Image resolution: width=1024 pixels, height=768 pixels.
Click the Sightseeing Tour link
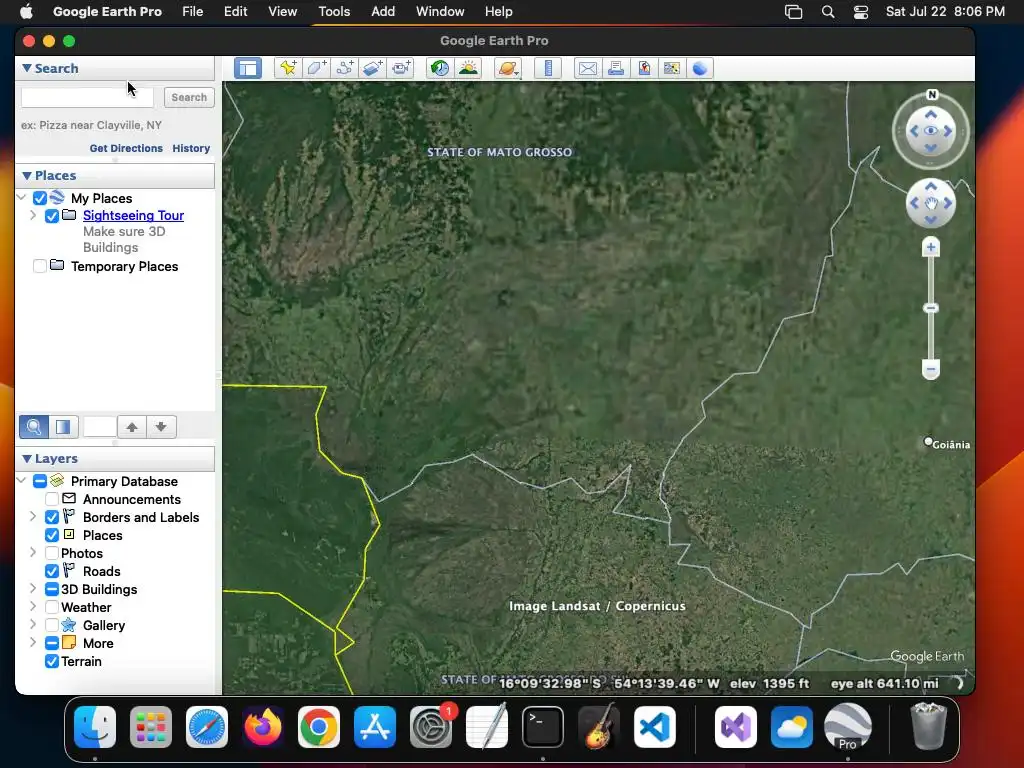[133, 216]
